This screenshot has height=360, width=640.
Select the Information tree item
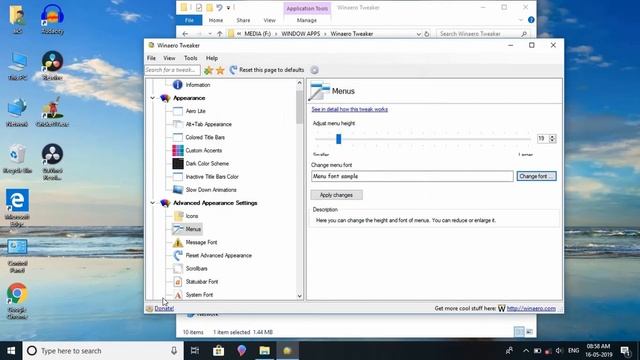[x=198, y=85]
